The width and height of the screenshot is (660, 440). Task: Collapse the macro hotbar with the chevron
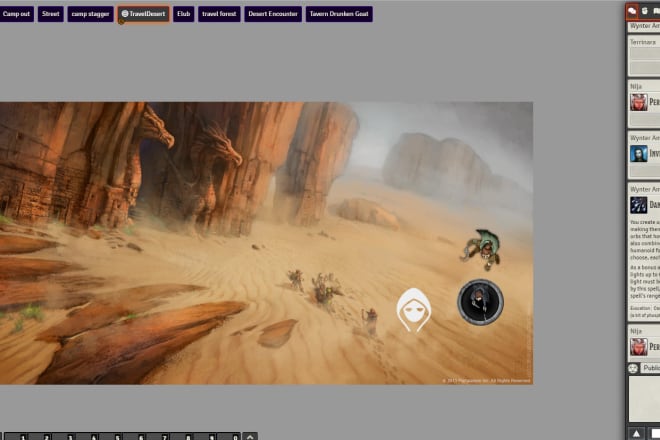pos(250,437)
